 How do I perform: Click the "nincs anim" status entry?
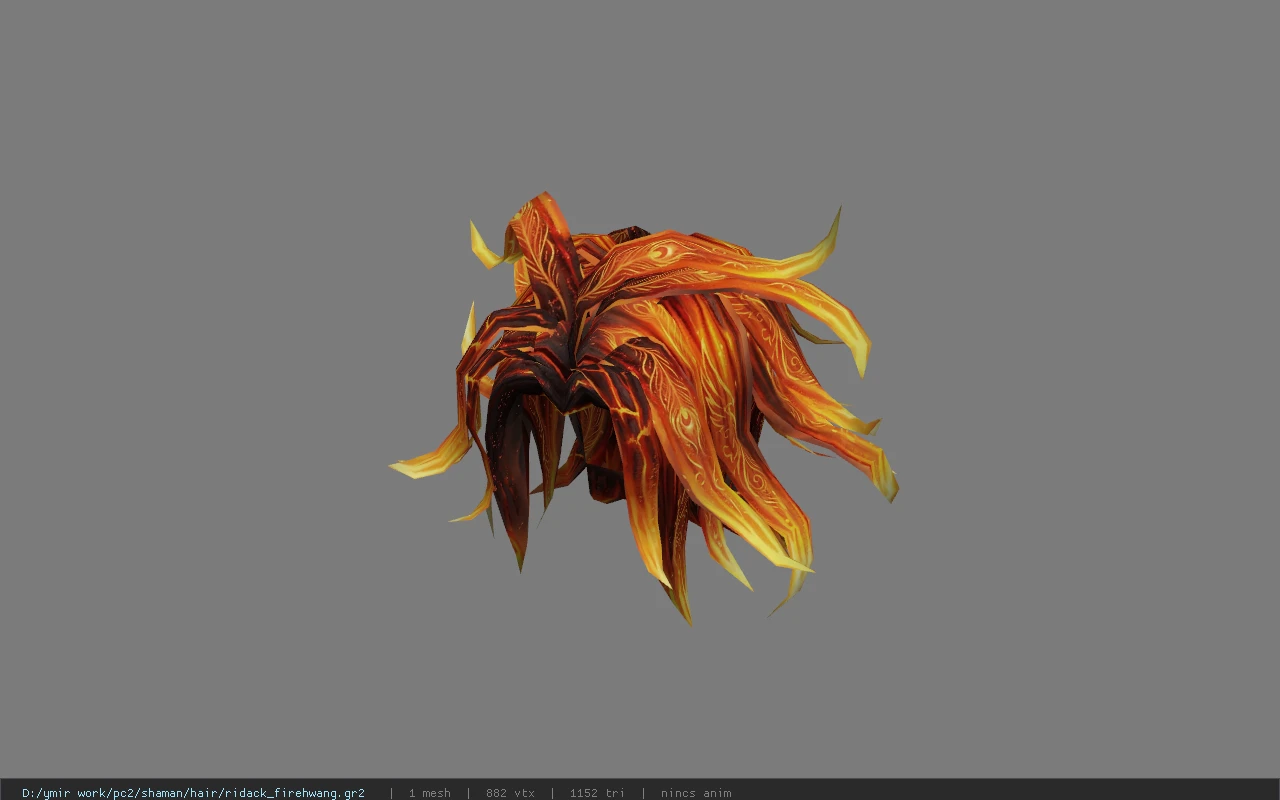click(x=696, y=793)
